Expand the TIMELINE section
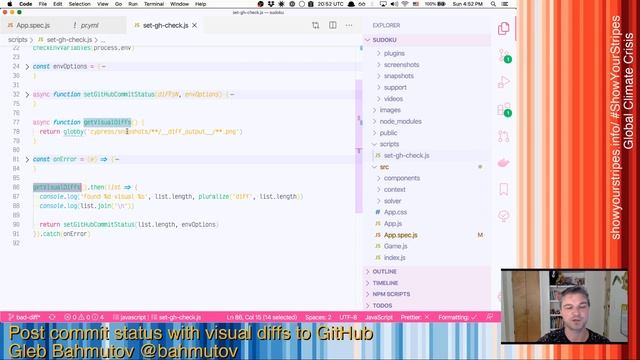This screenshot has width=640, height=360. coord(385,283)
